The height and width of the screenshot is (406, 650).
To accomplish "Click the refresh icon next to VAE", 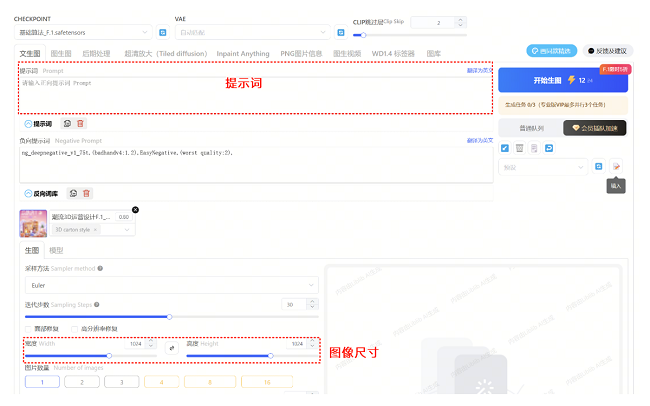I will click(x=340, y=32).
